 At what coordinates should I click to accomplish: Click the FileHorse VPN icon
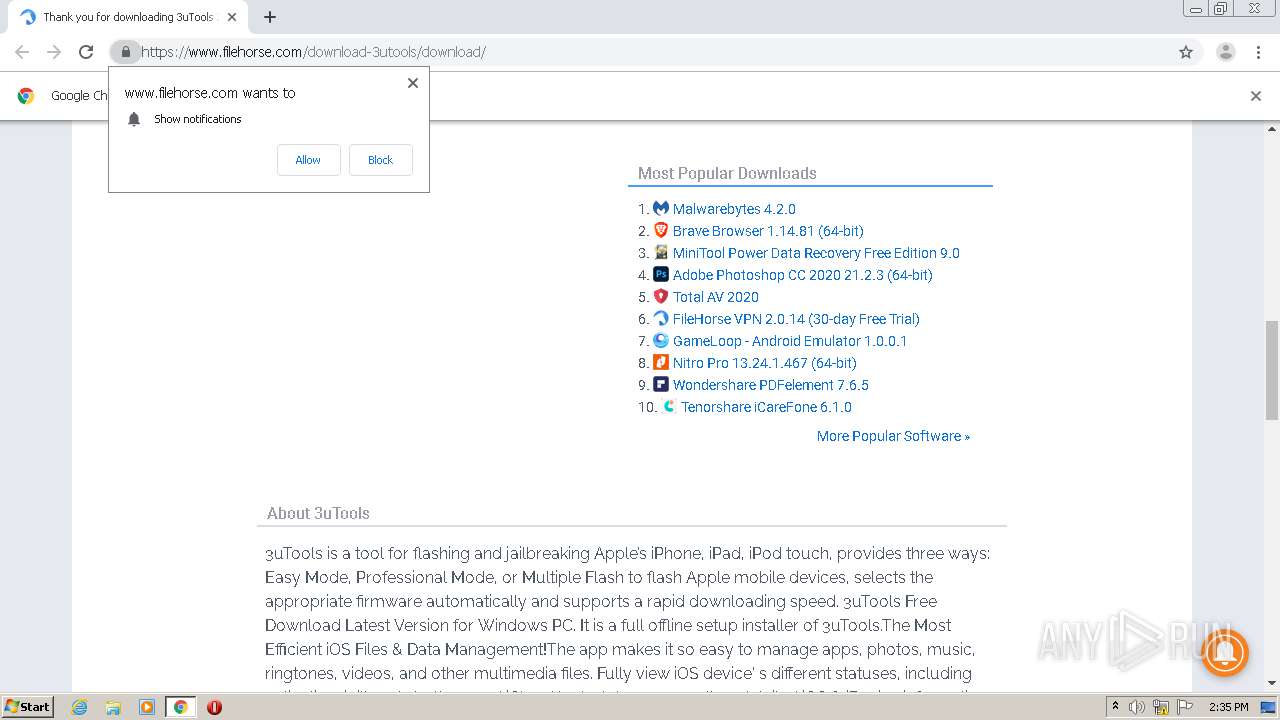click(661, 318)
